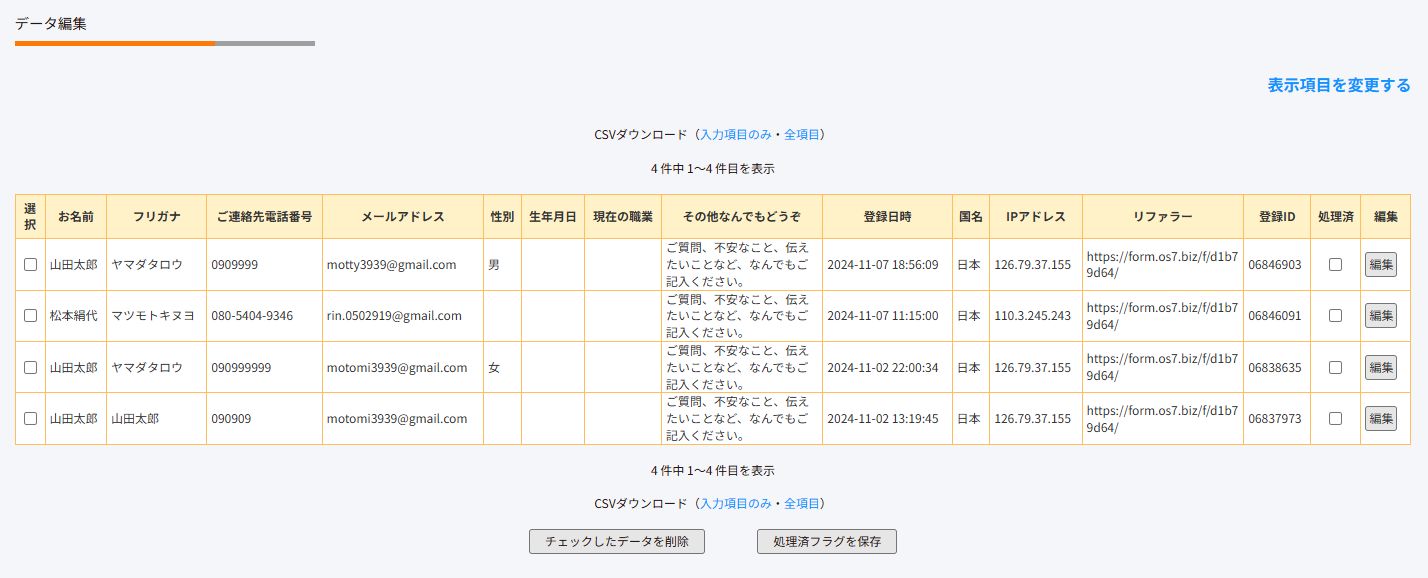Image resolution: width=1428 pixels, height=578 pixels.
Task: Click 編集 button for registration 06846903
Action: click(1381, 265)
